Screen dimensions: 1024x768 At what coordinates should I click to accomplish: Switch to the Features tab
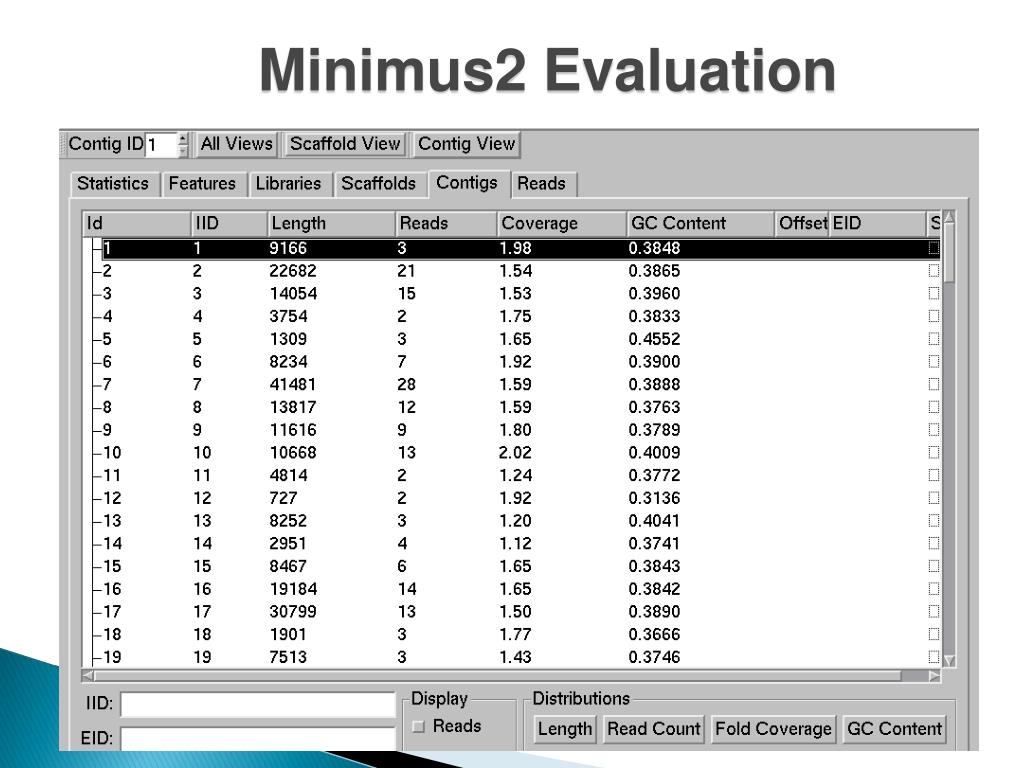pos(202,184)
